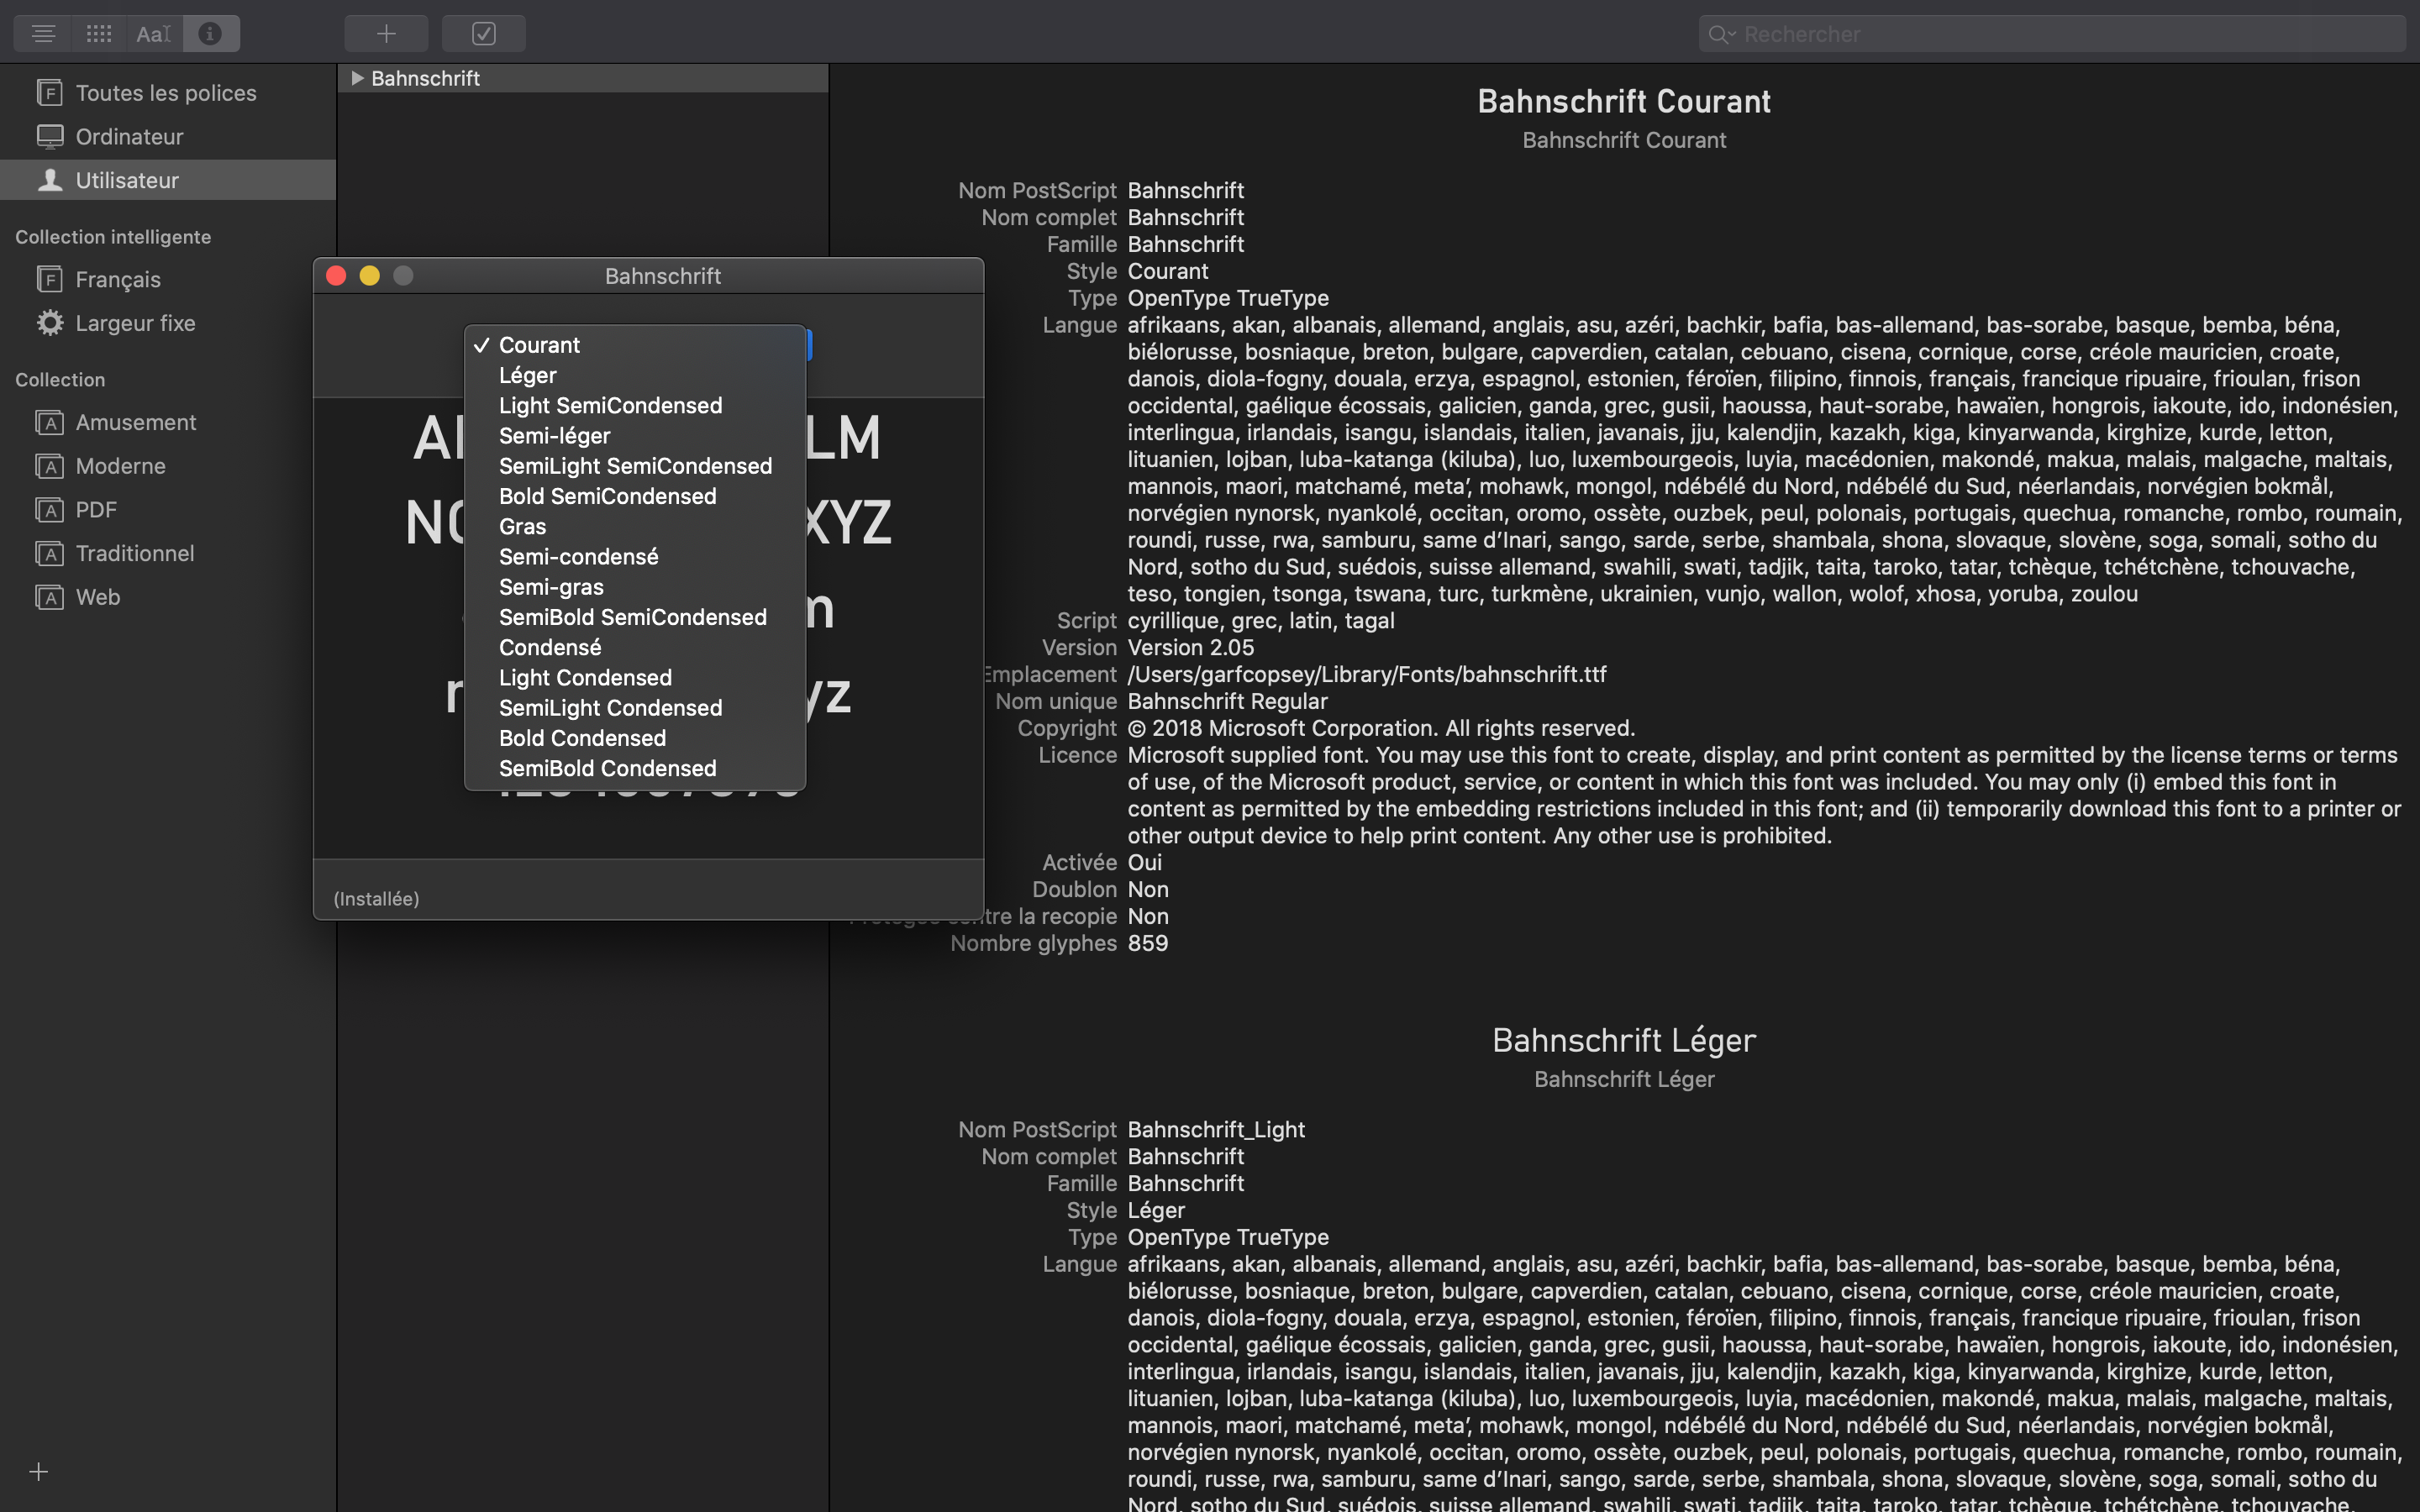This screenshot has width=2420, height=1512.
Task: Select Bold SemiCondensed style option
Action: click(x=607, y=496)
